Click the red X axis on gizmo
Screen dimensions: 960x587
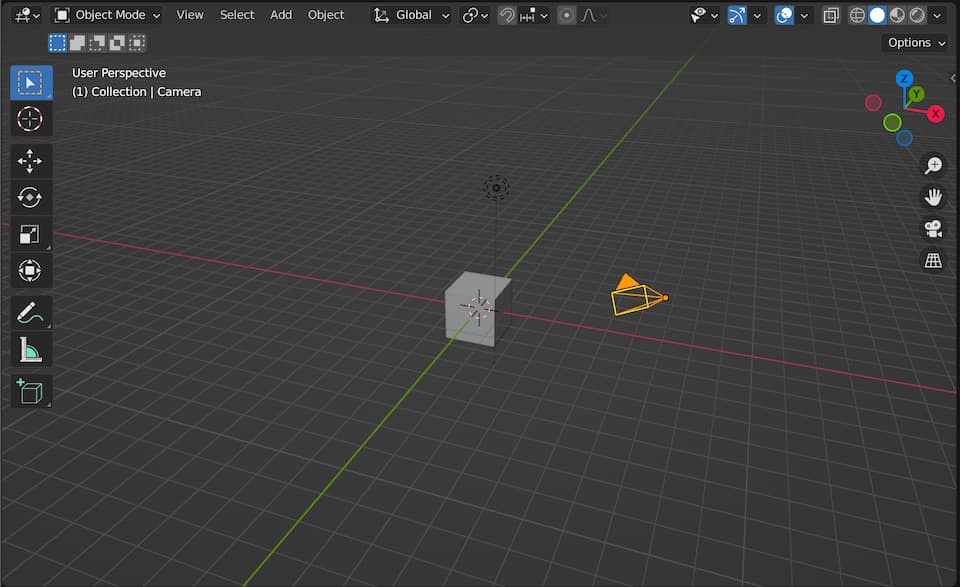click(x=936, y=113)
